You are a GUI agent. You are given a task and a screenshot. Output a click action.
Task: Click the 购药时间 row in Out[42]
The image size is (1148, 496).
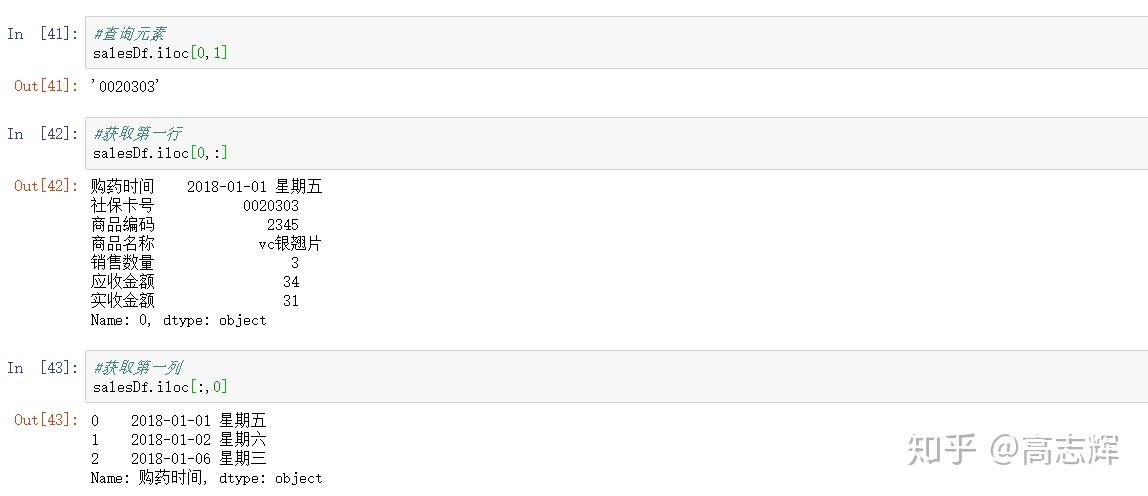(x=206, y=187)
